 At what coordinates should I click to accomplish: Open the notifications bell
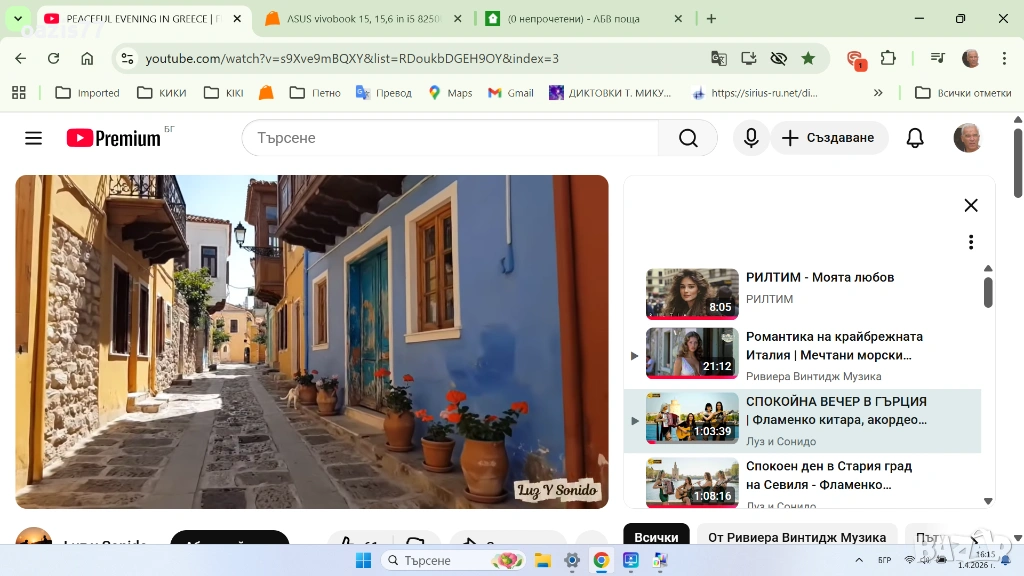coord(914,138)
